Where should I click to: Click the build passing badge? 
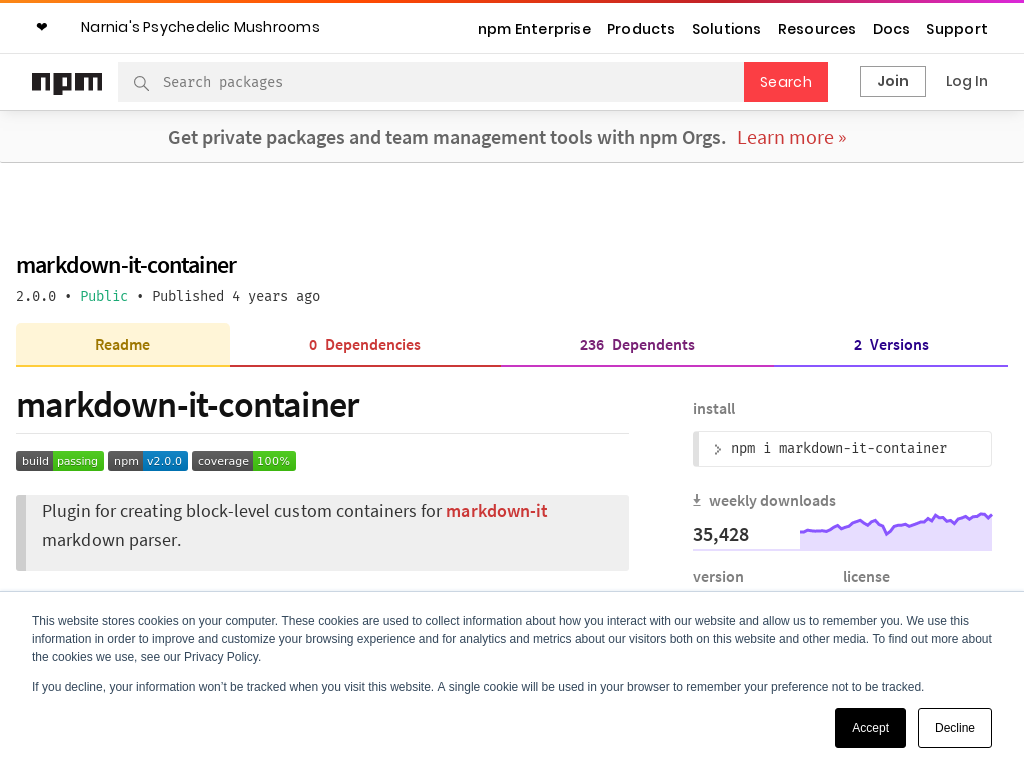[x=60, y=461]
